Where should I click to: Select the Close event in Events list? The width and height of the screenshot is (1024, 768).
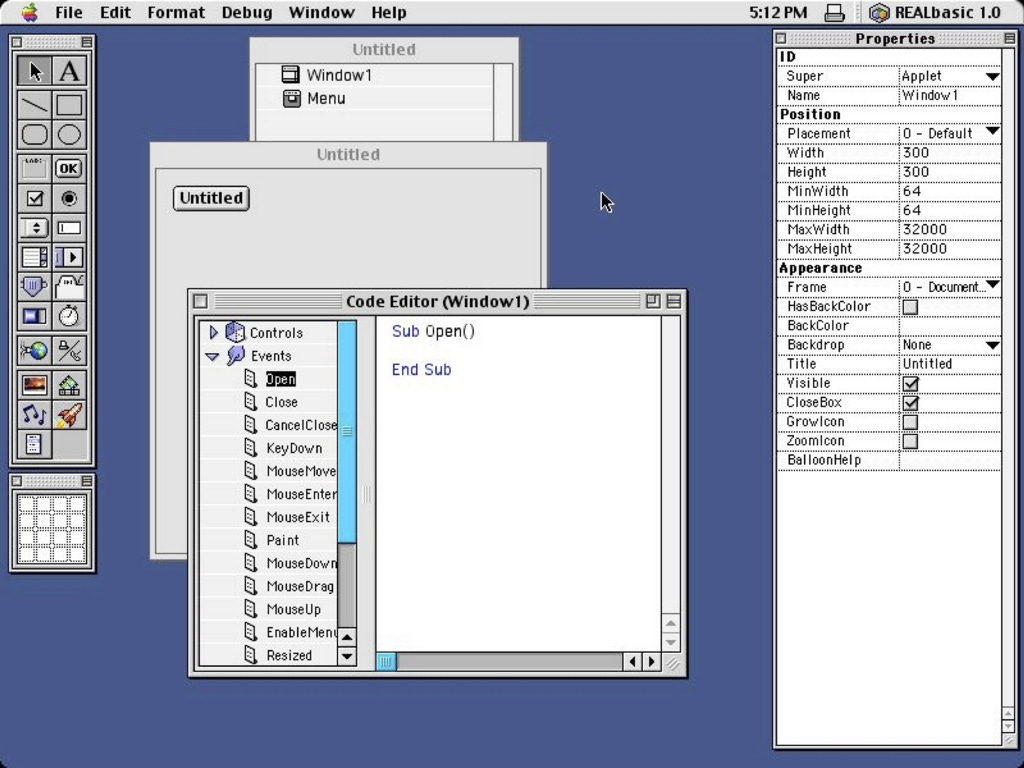click(282, 402)
